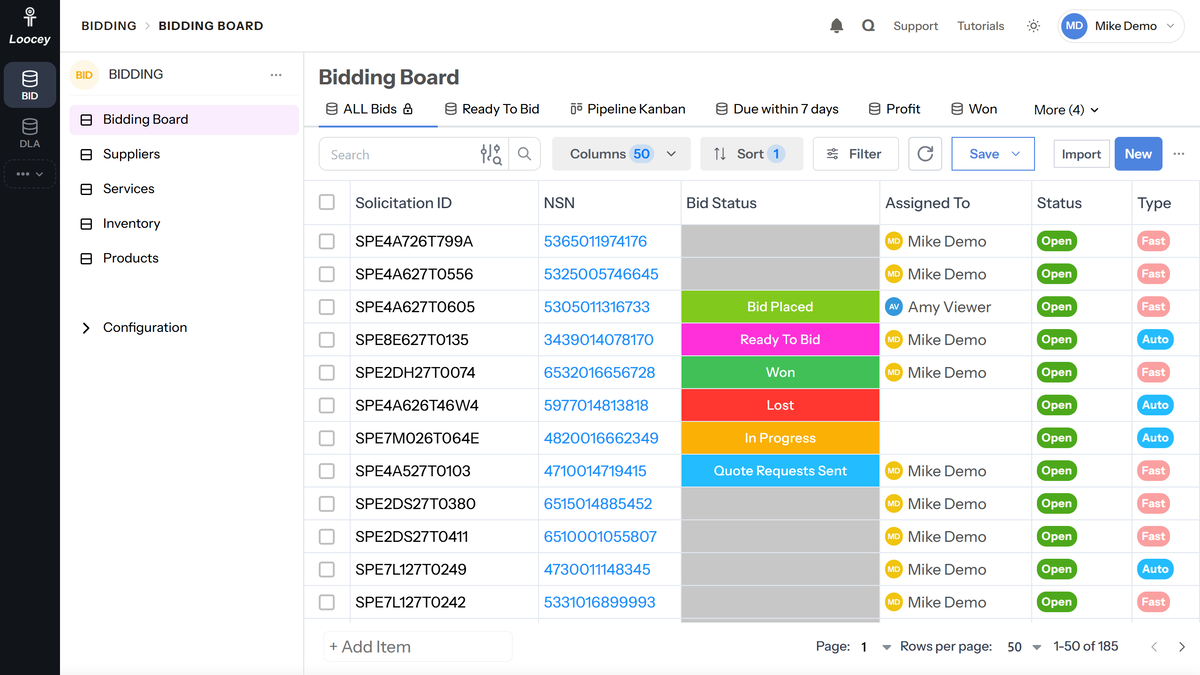
Task: Open the BIDDING sidebar options ellipsis
Action: pyautogui.click(x=276, y=75)
